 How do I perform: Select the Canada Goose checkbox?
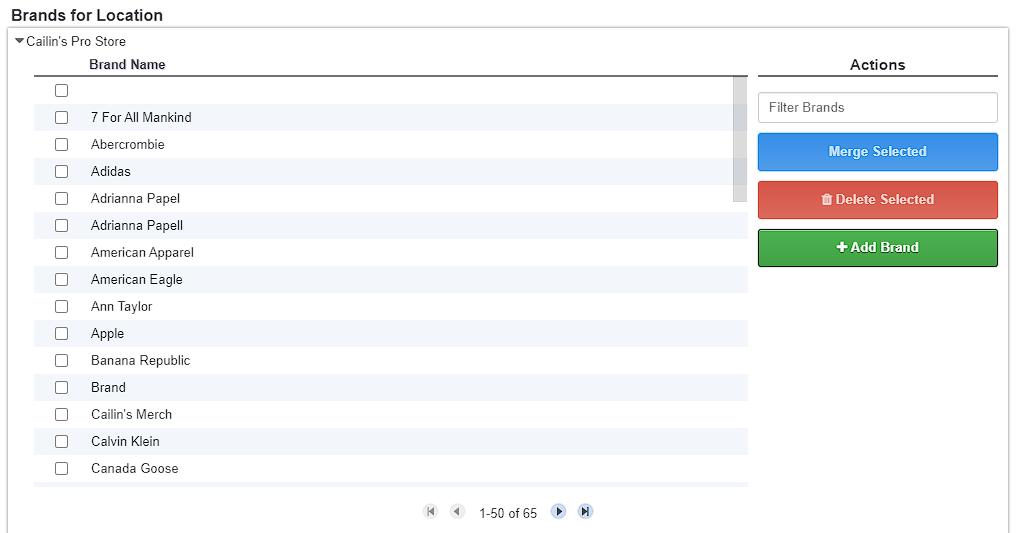click(62, 469)
